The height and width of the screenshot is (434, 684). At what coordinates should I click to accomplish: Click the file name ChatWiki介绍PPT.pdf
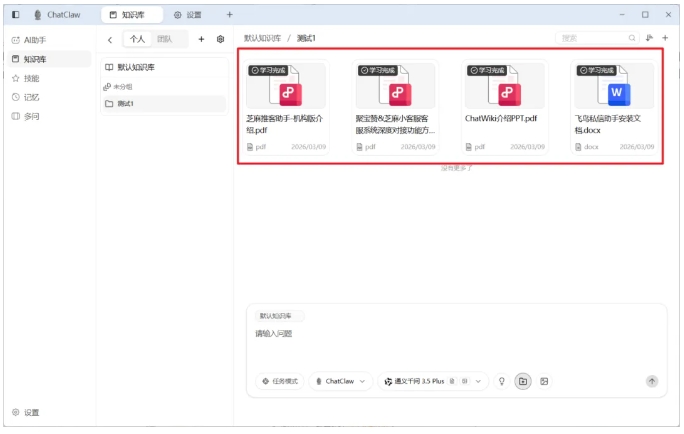[501, 119]
